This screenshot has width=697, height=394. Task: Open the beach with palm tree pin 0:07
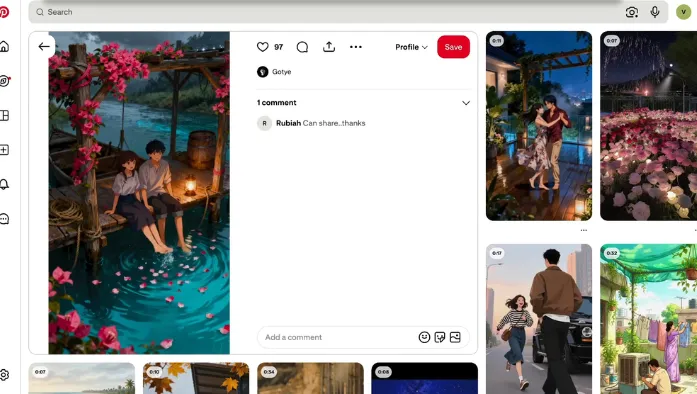coord(82,378)
